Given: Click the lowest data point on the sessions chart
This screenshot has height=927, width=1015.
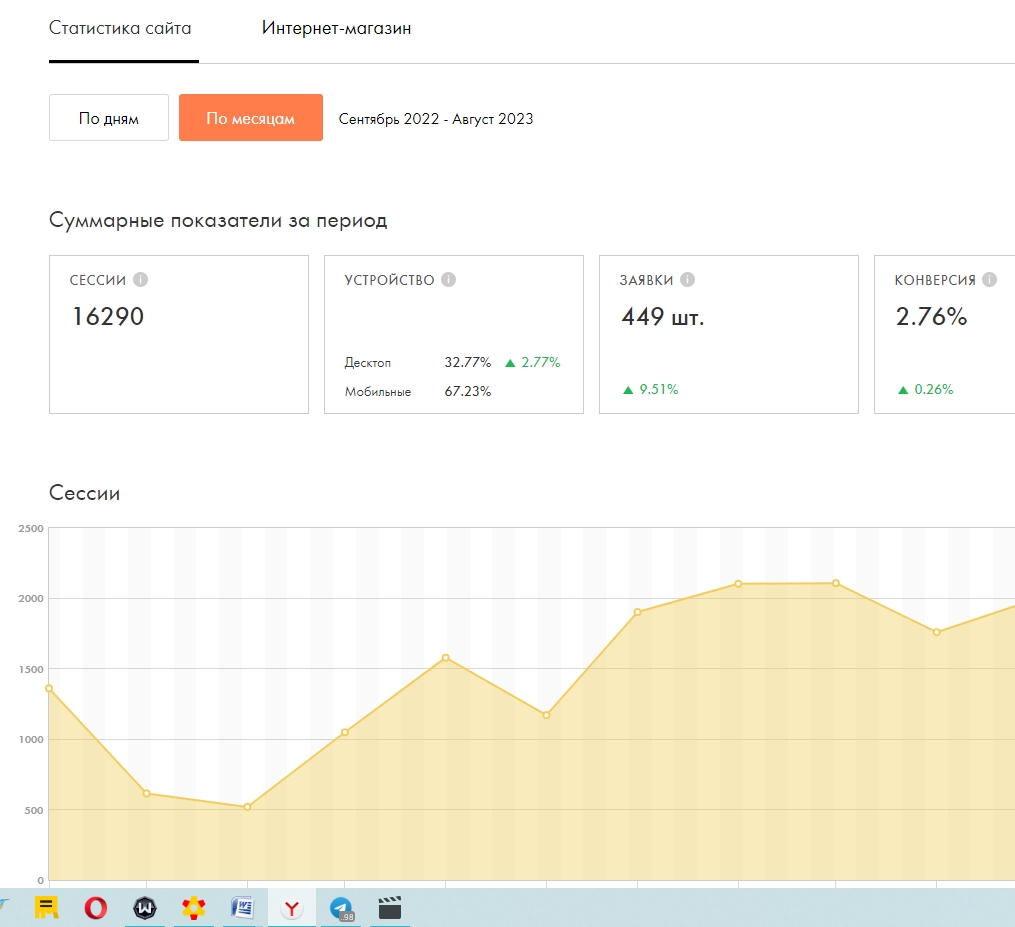Looking at the screenshot, I should [247, 807].
